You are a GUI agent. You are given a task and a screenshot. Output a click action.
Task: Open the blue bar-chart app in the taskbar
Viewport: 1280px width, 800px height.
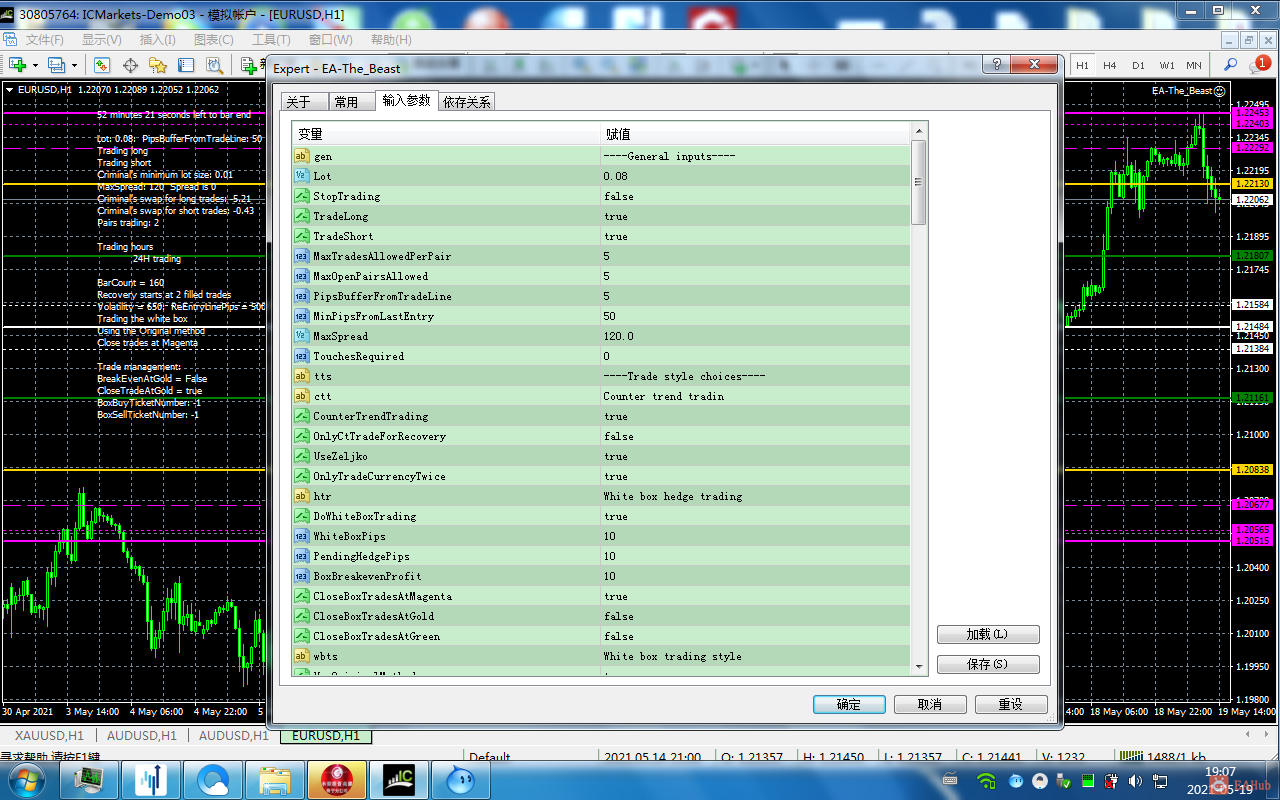(x=151, y=779)
